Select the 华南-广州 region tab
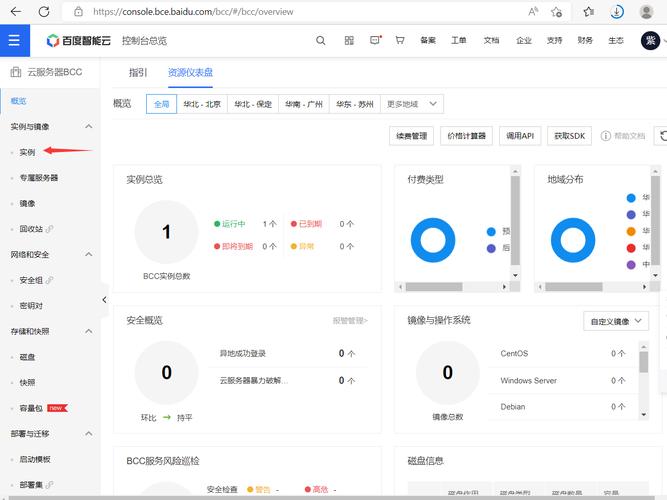 click(304, 104)
